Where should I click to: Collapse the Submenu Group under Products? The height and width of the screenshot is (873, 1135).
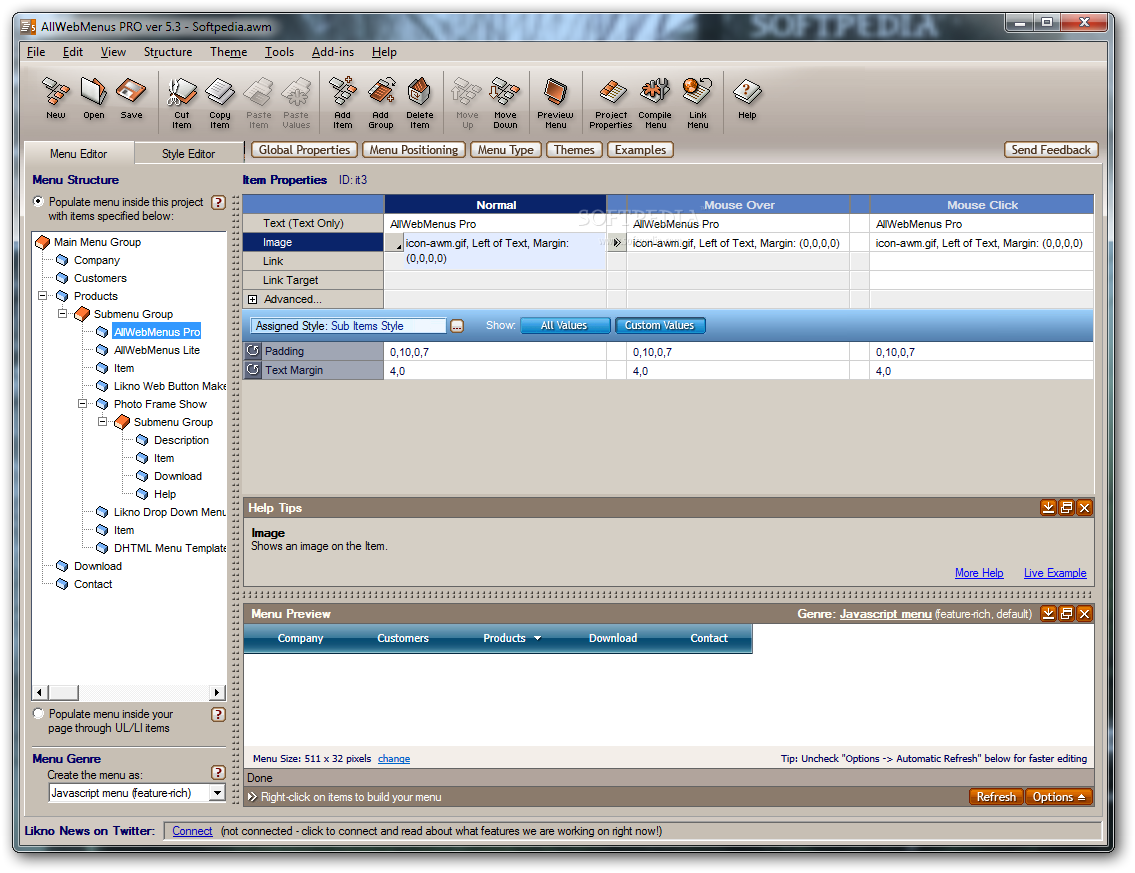click(63, 313)
